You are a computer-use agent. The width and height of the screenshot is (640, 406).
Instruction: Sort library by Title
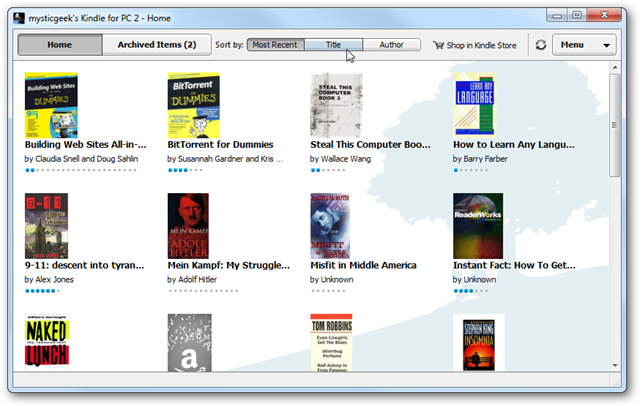333,45
